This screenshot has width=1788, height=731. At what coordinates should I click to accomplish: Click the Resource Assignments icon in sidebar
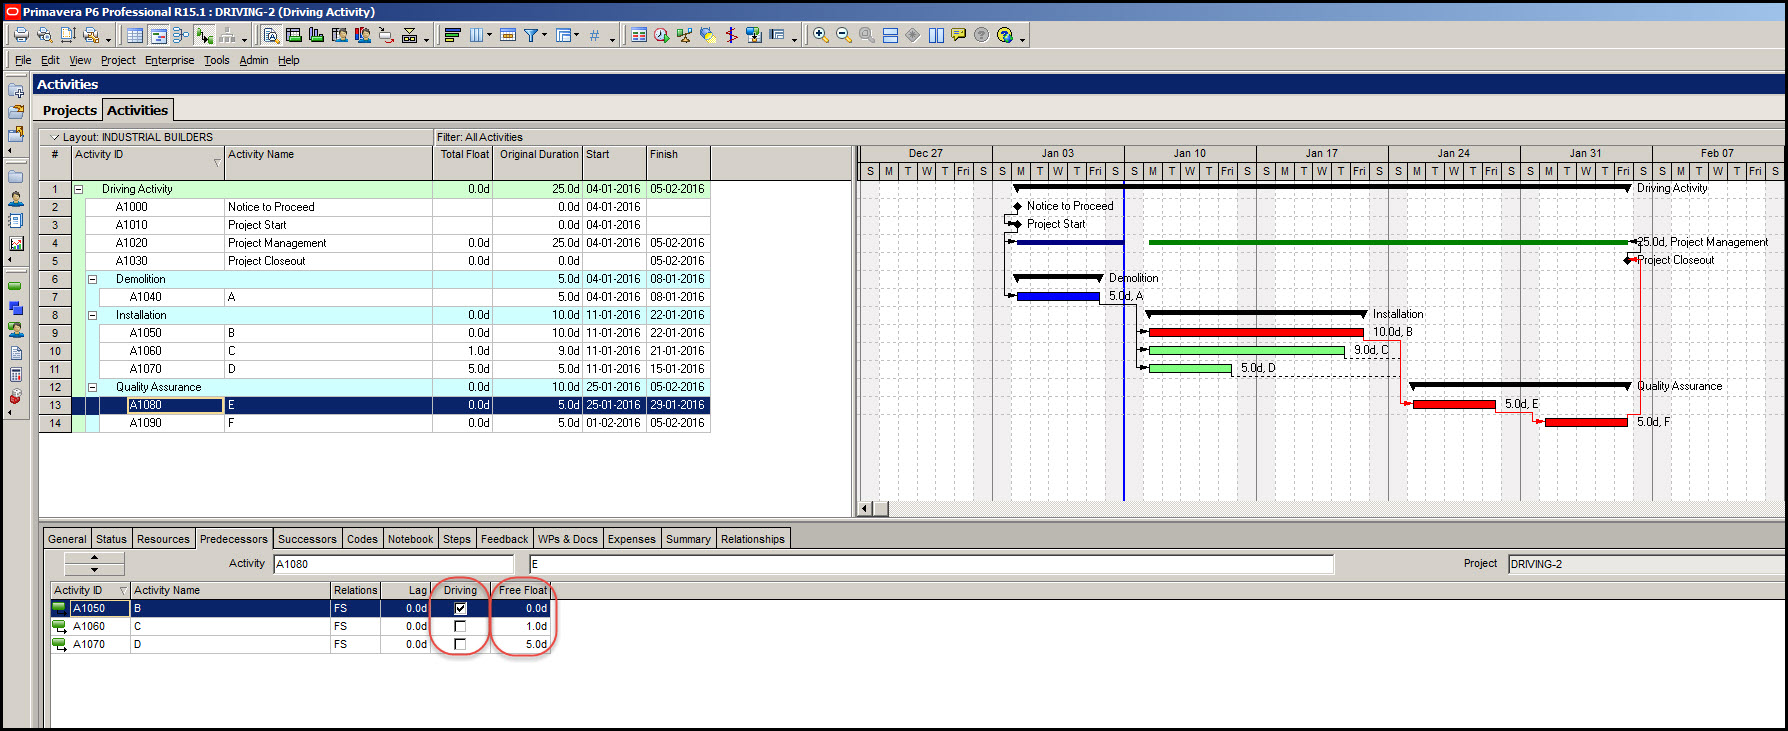click(x=16, y=330)
